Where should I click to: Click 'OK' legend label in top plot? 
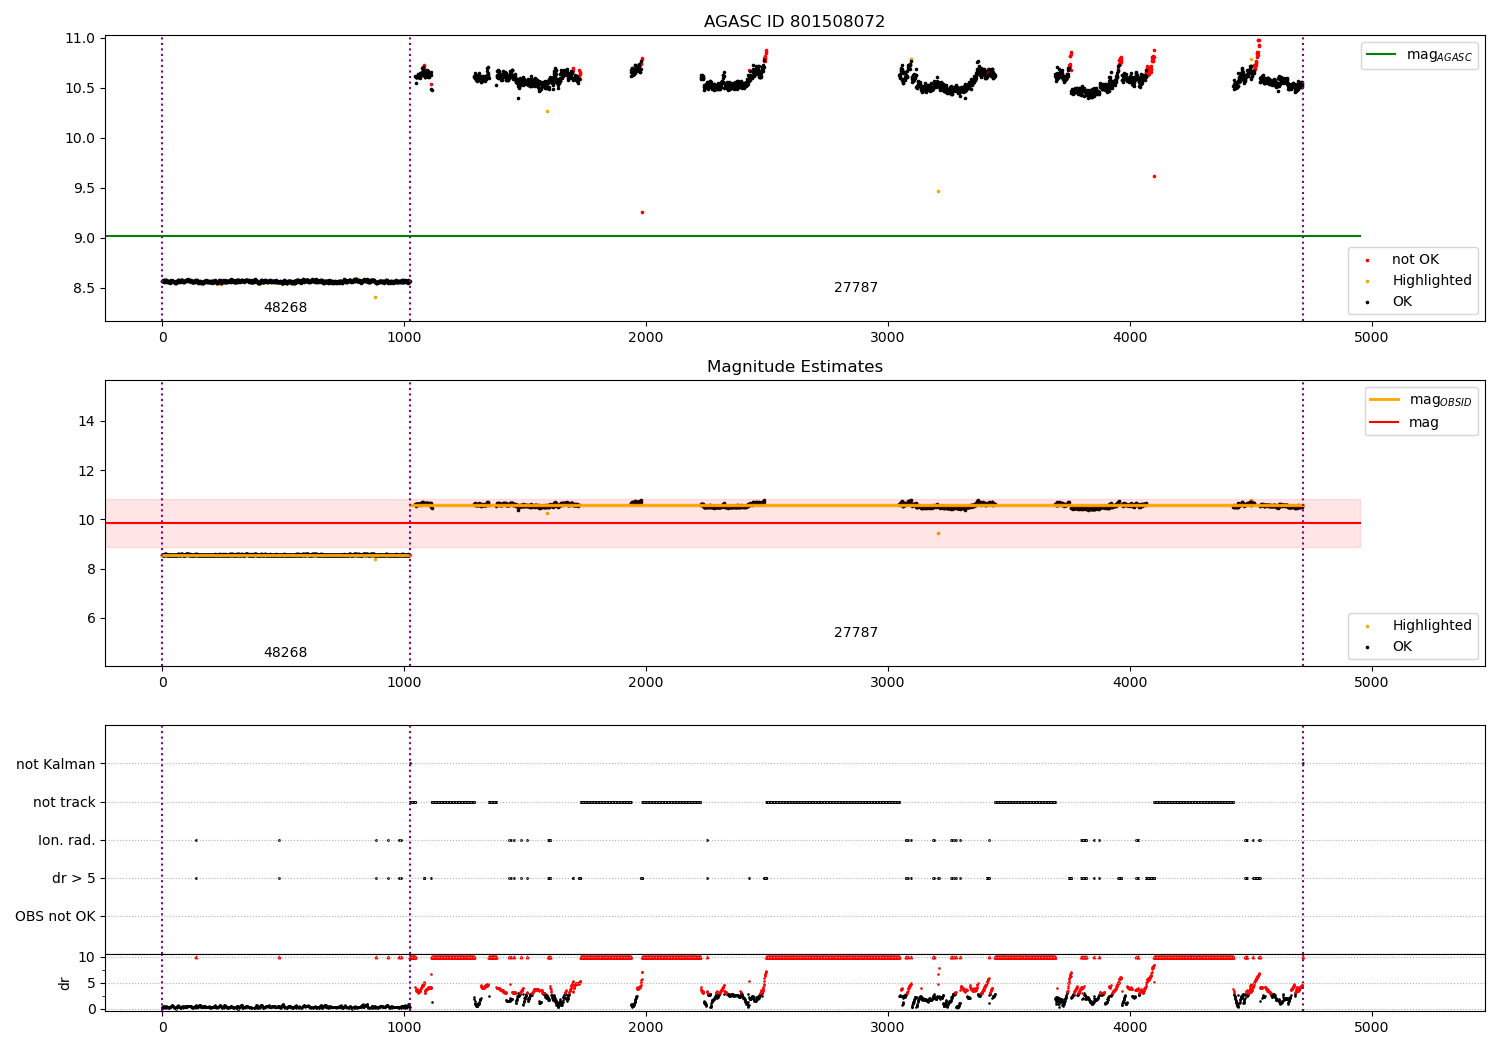[1402, 302]
